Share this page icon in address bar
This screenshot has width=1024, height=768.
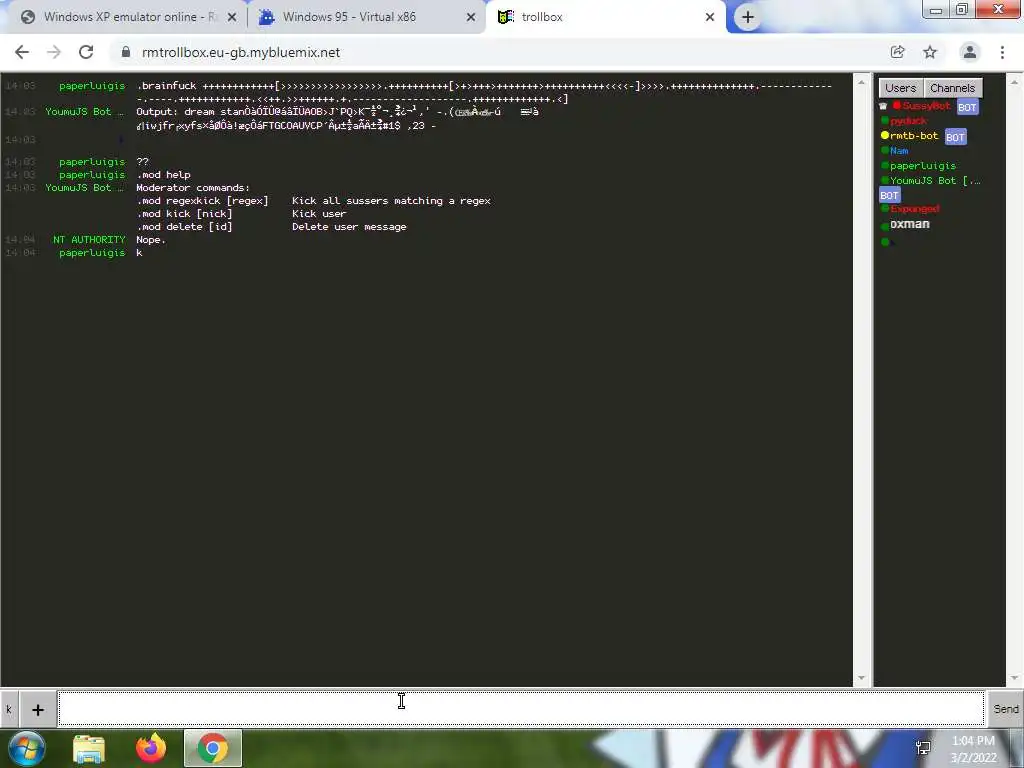(x=897, y=52)
